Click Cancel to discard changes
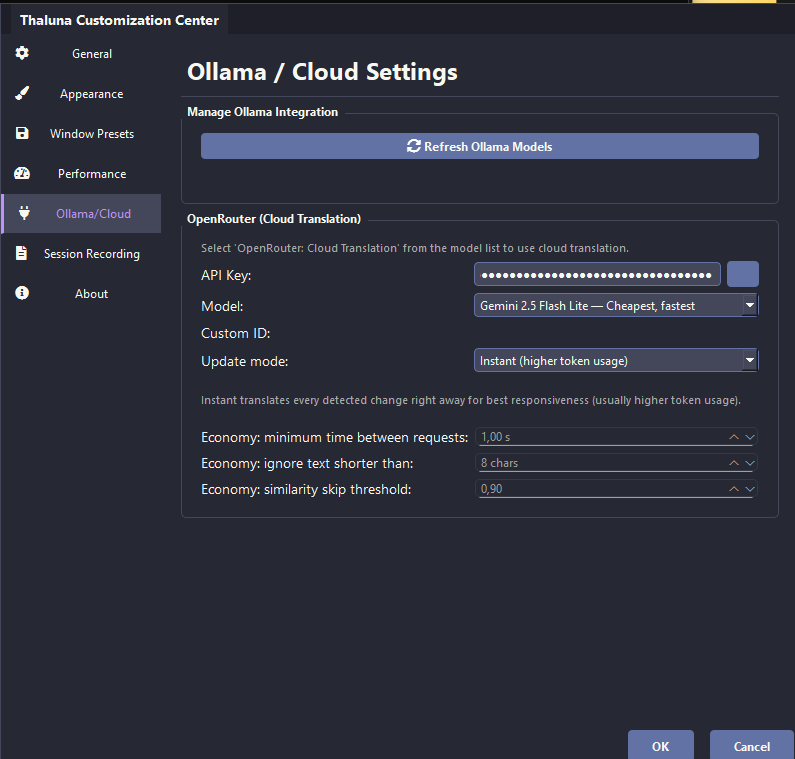 pos(751,746)
